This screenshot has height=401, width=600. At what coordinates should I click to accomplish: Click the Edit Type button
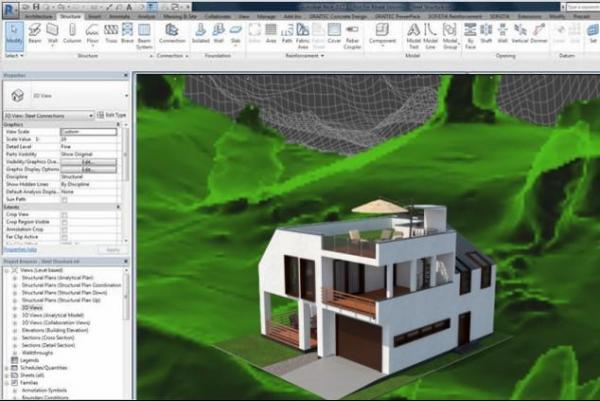[114, 115]
